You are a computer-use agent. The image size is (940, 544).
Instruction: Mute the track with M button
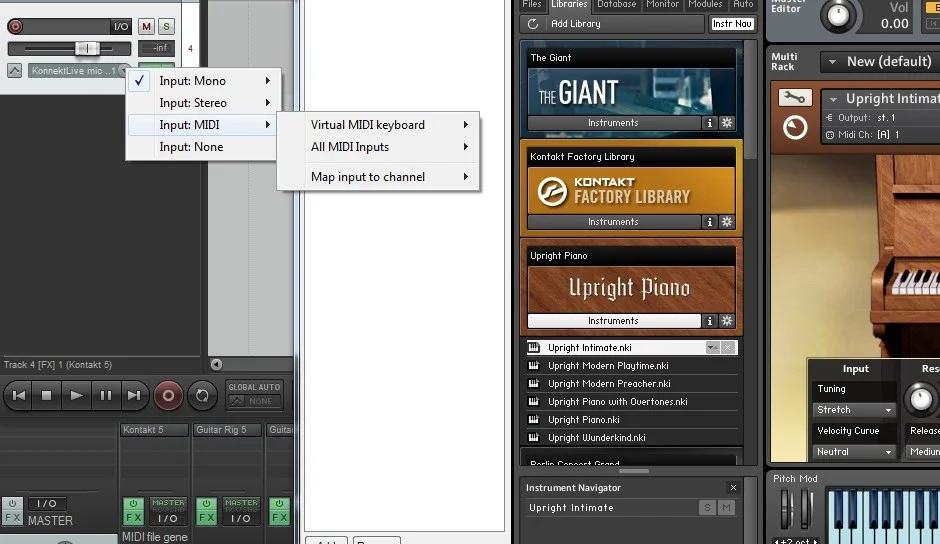pyautogui.click(x=146, y=26)
